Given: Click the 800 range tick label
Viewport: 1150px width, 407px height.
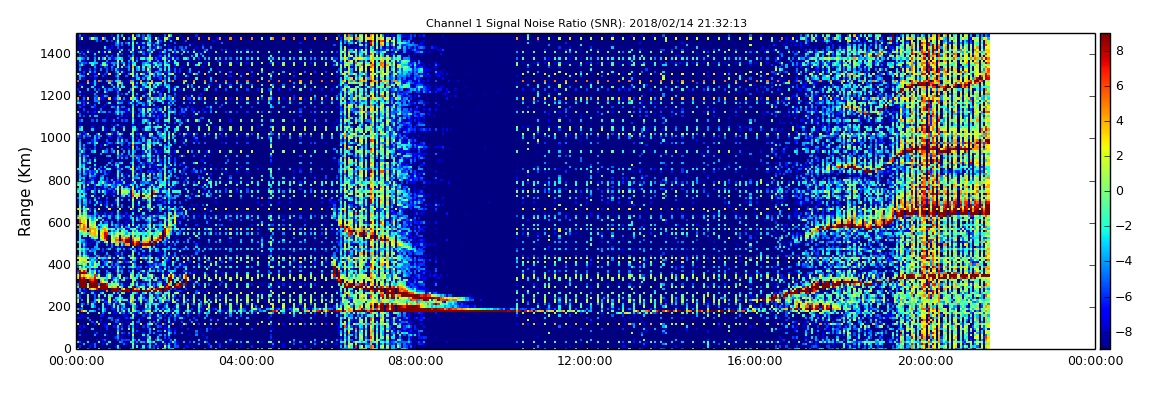Looking at the screenshot, I should point(59,180).
